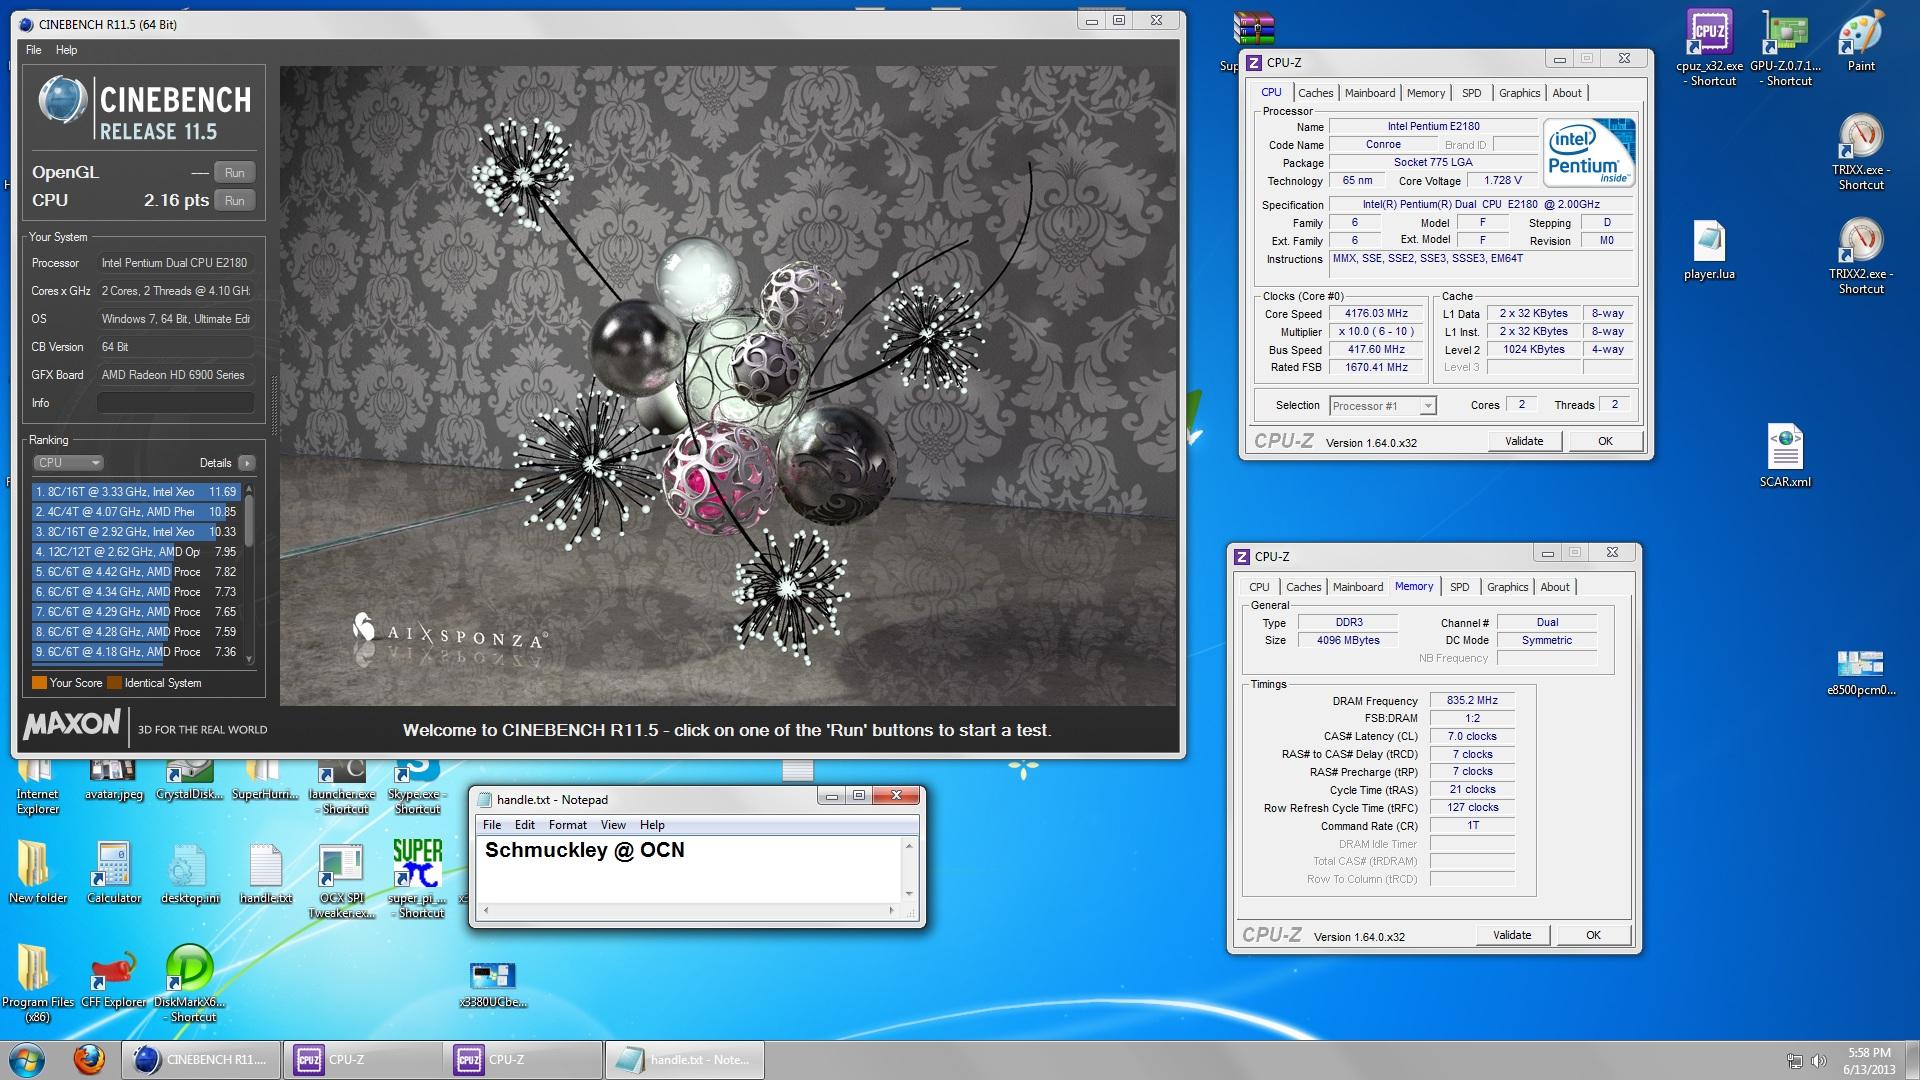This screenshot has height=1080, width=1920.
Task: Click the Your Score orange legend swatch
Action: [39, 683]
